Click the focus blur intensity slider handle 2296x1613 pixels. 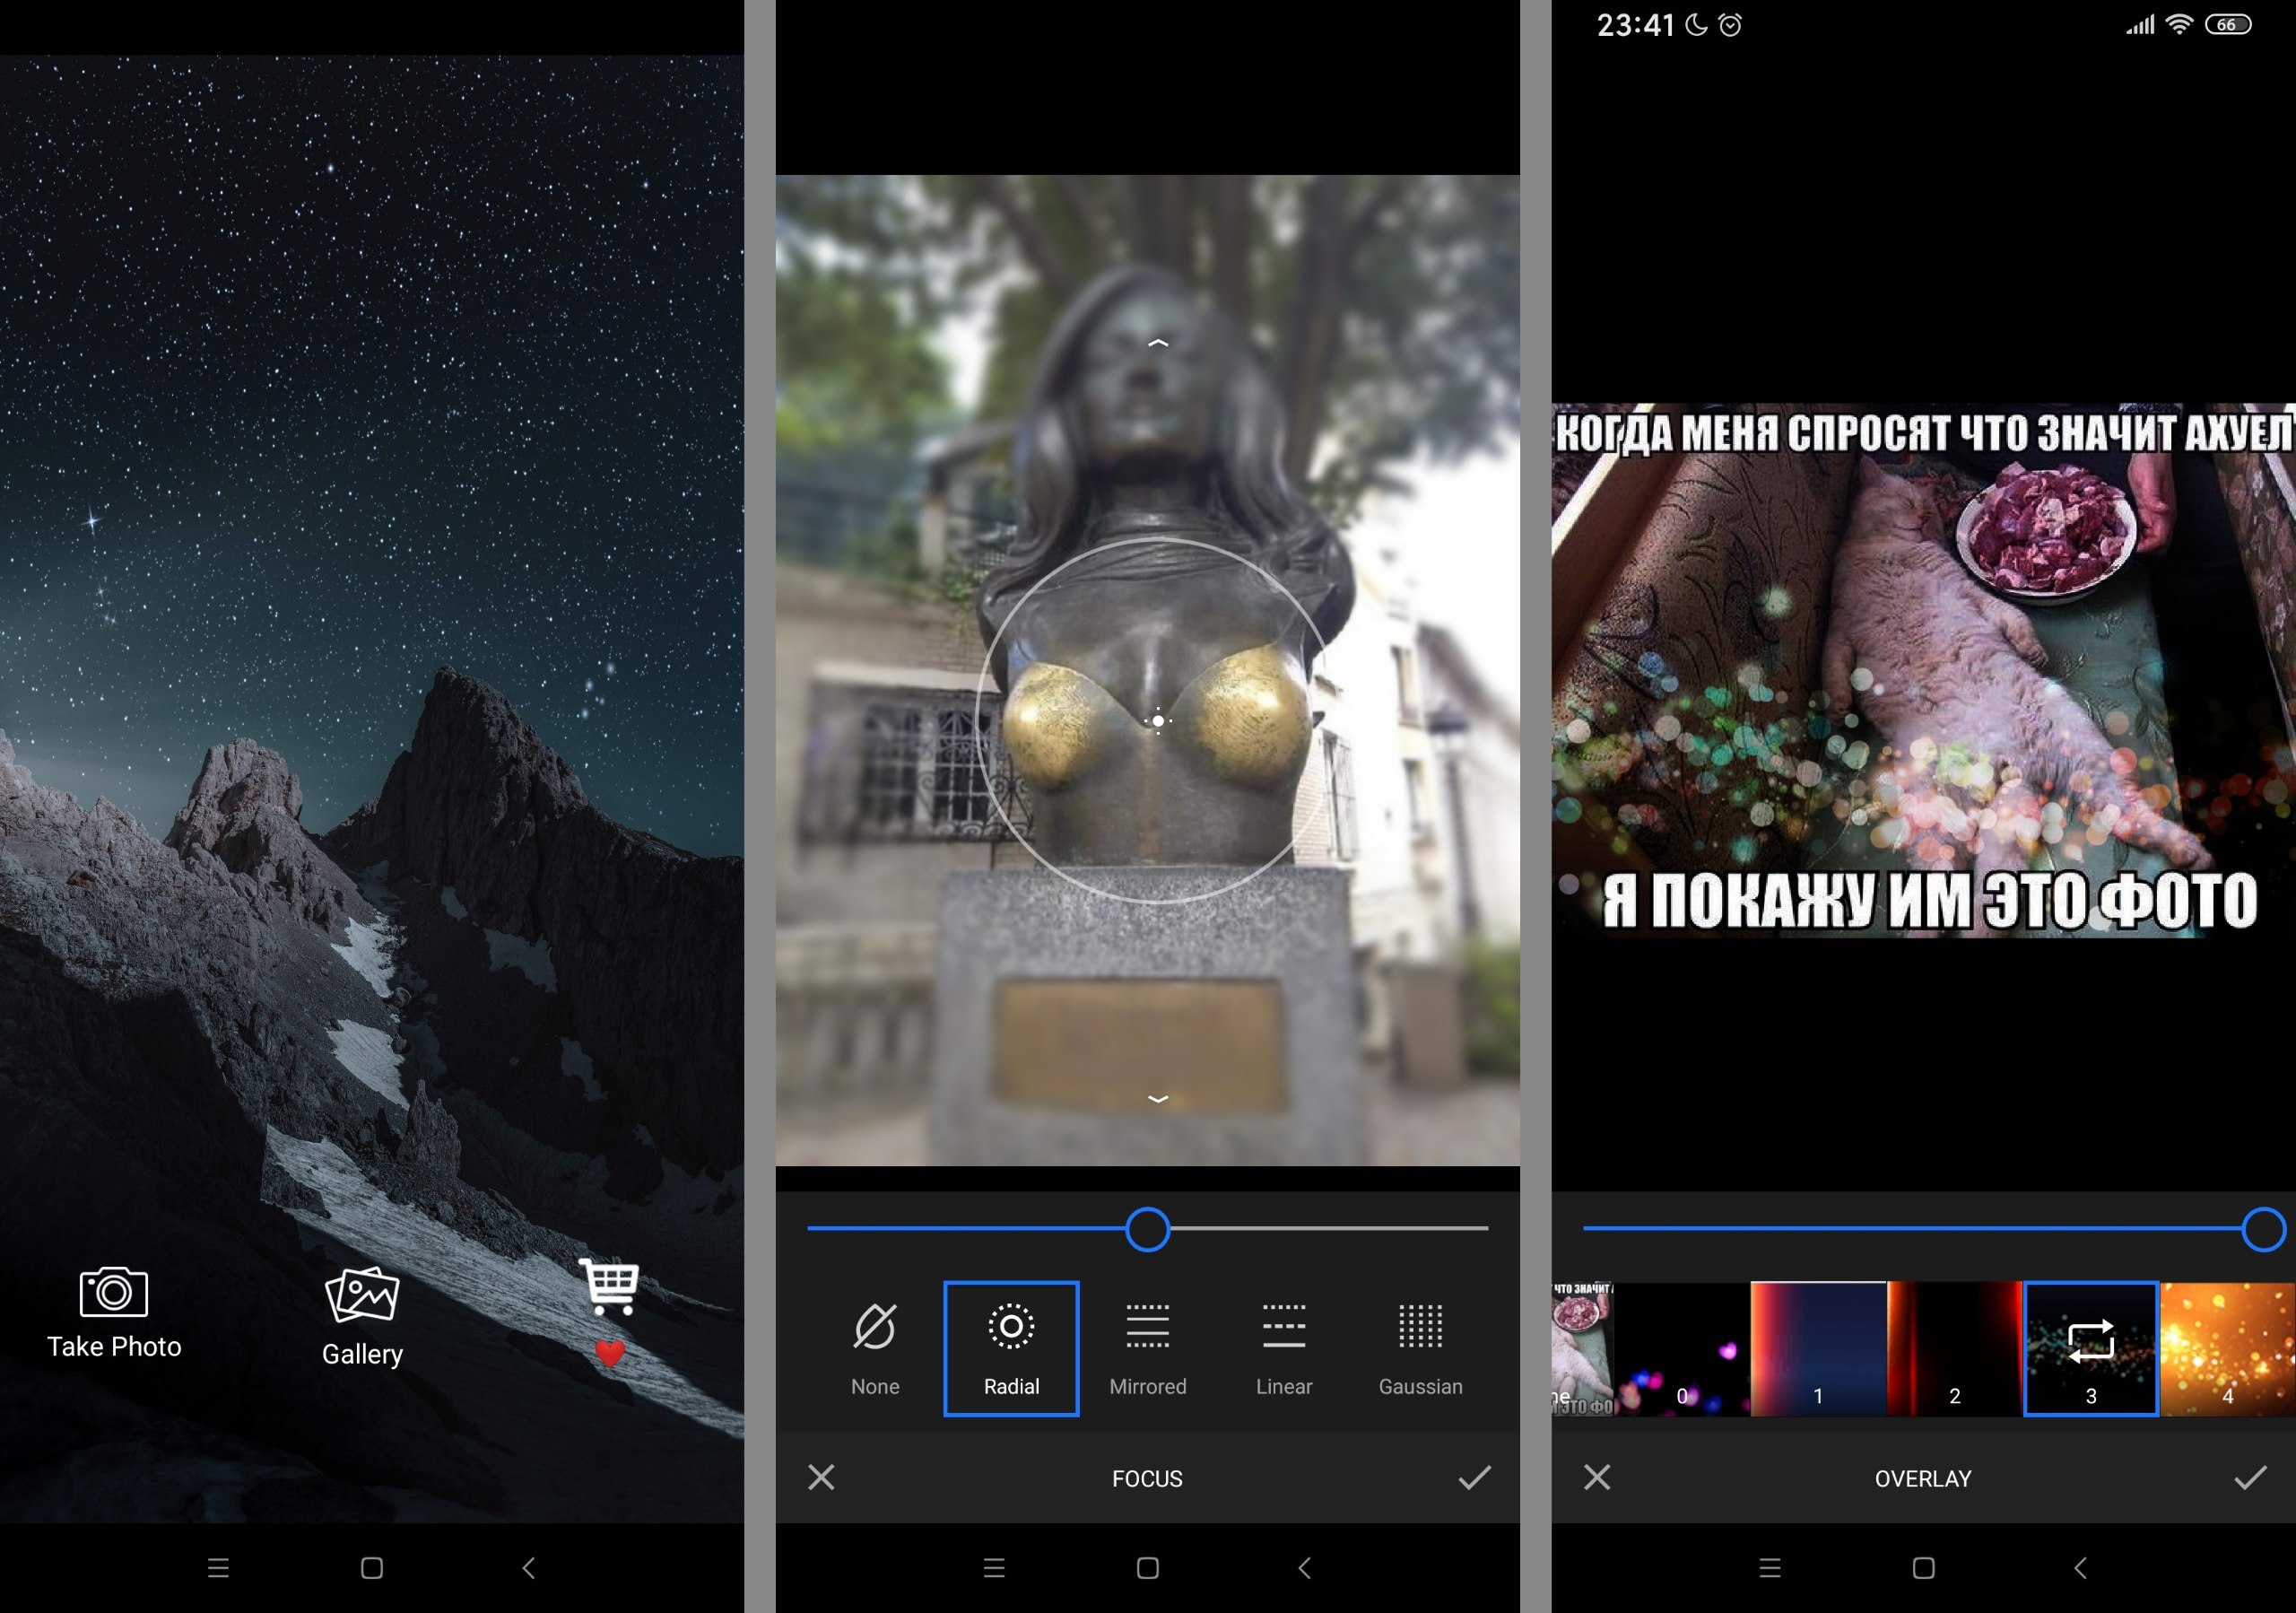tap(1147, 1229)
